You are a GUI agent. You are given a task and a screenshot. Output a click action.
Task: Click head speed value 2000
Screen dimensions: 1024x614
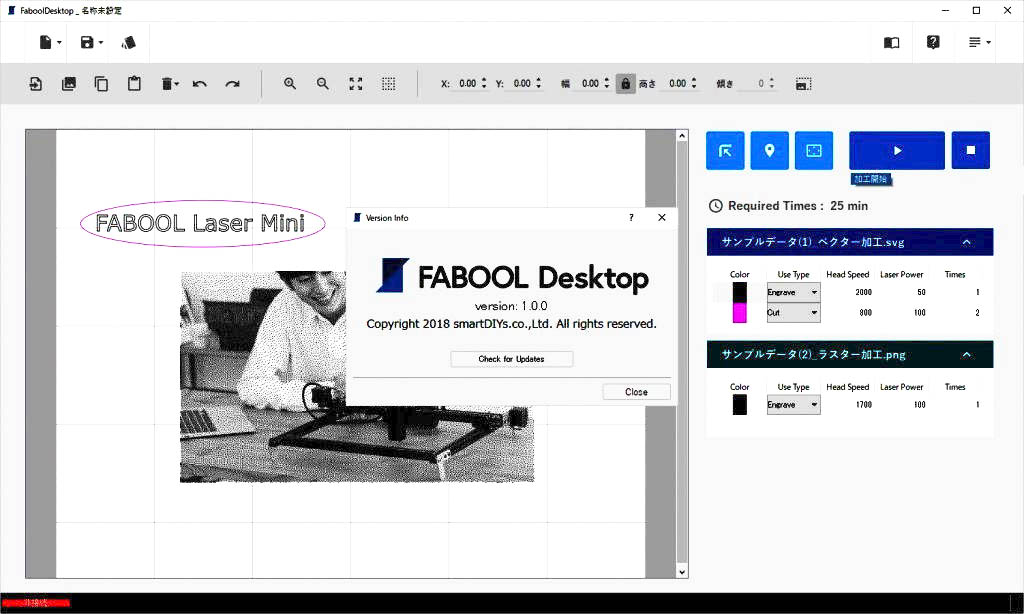click(863, 292)
